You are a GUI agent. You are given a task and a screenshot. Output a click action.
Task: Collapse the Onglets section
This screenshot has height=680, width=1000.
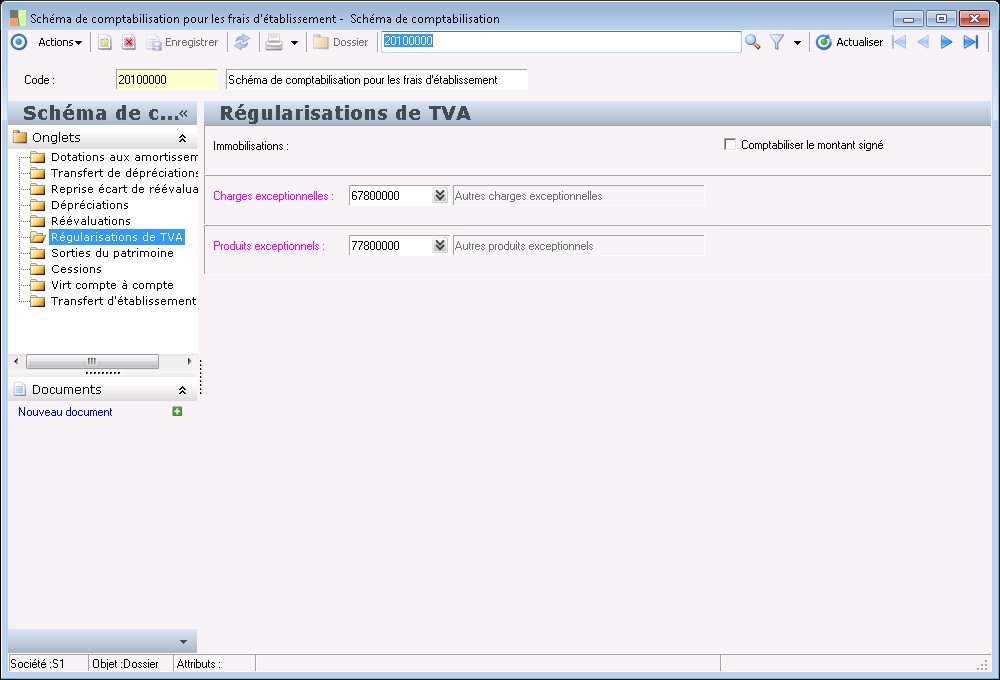(182, 138)
